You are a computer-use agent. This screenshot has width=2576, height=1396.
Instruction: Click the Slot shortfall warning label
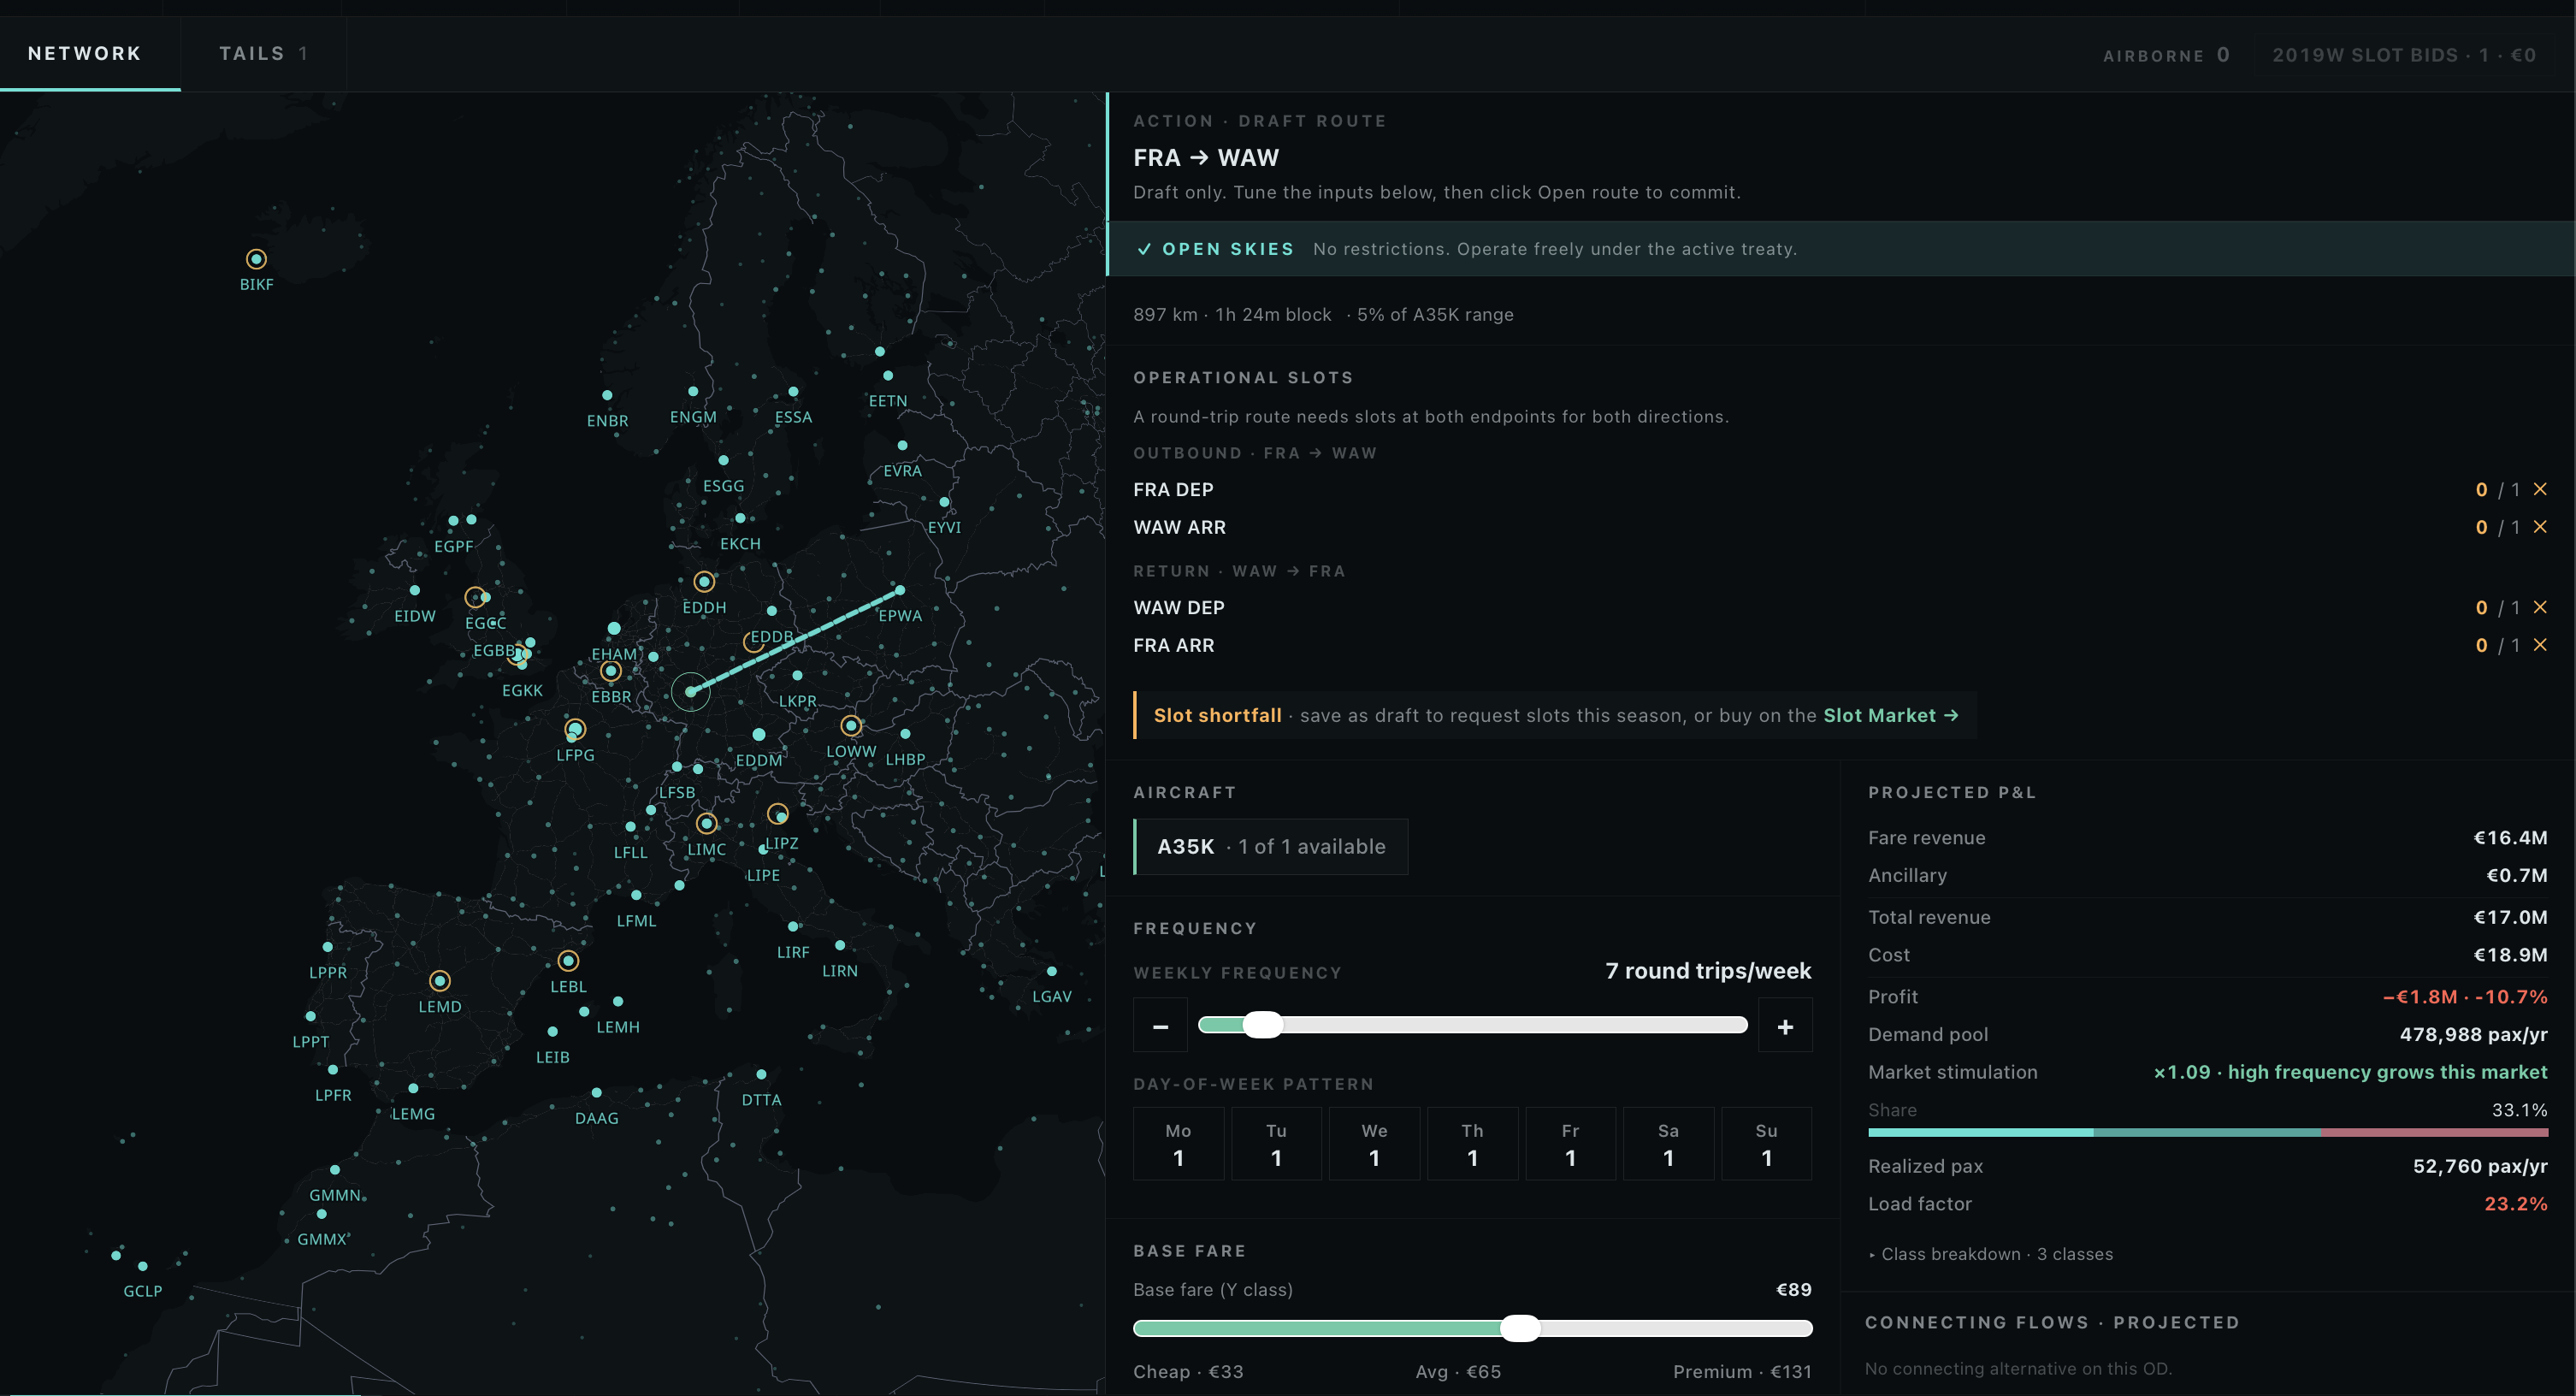1217,715
